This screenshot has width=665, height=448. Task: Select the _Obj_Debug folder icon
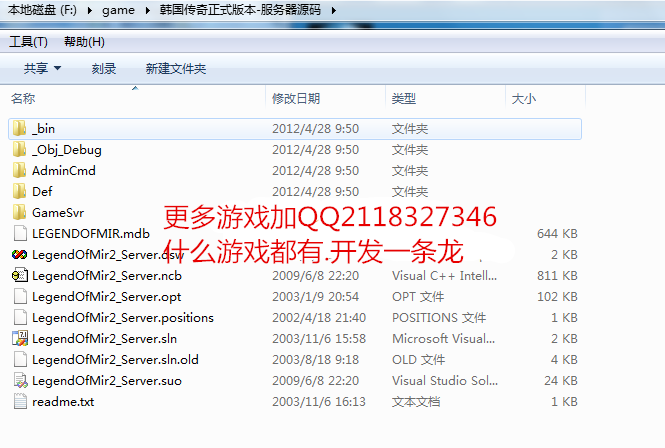[x=20, y=149]
